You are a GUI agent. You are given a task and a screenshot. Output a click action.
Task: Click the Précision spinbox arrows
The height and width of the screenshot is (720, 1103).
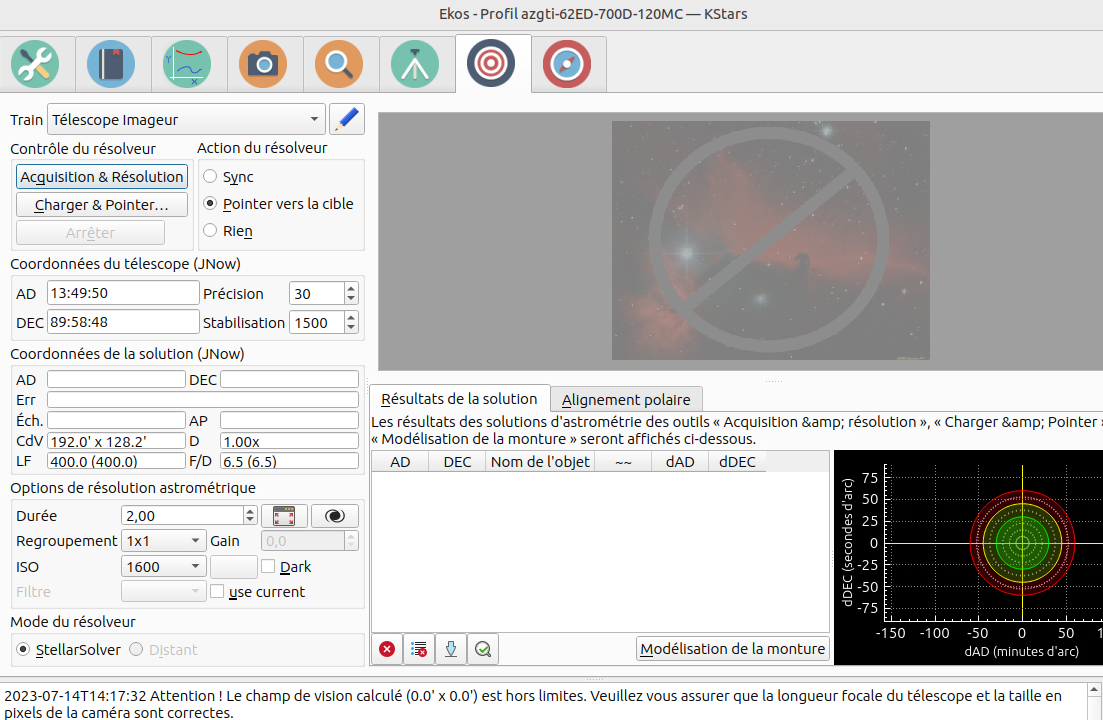pos(351,293)
